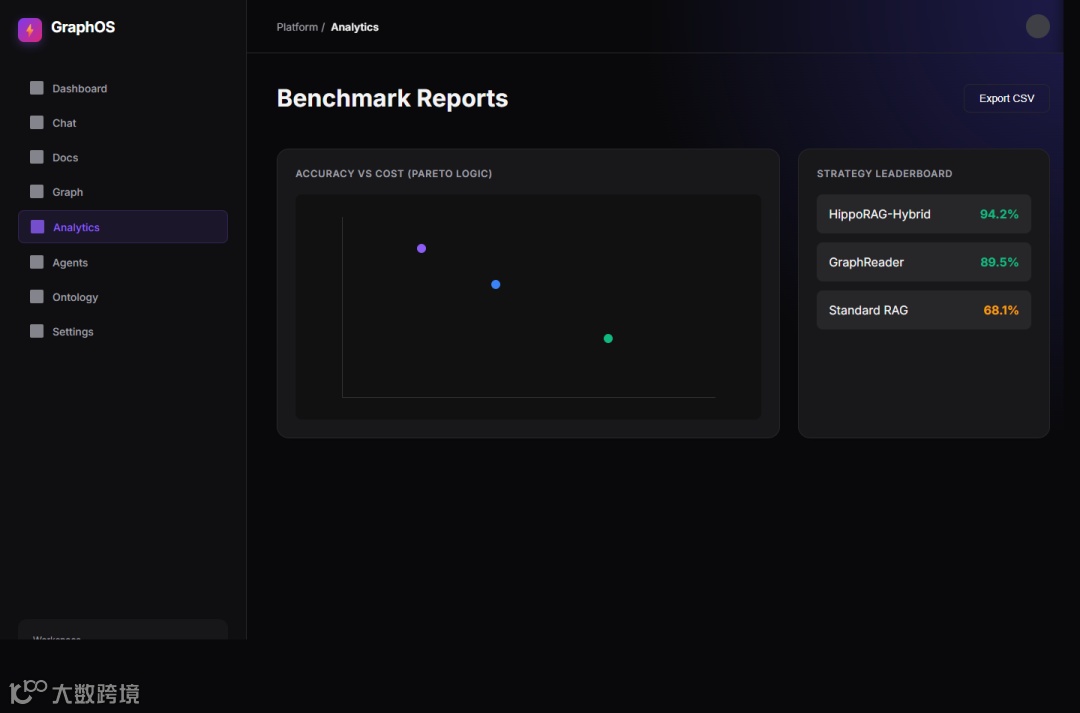Switch to the Graph view
The height and width of the screenshot is (713, 1080).
pos(123,192)
